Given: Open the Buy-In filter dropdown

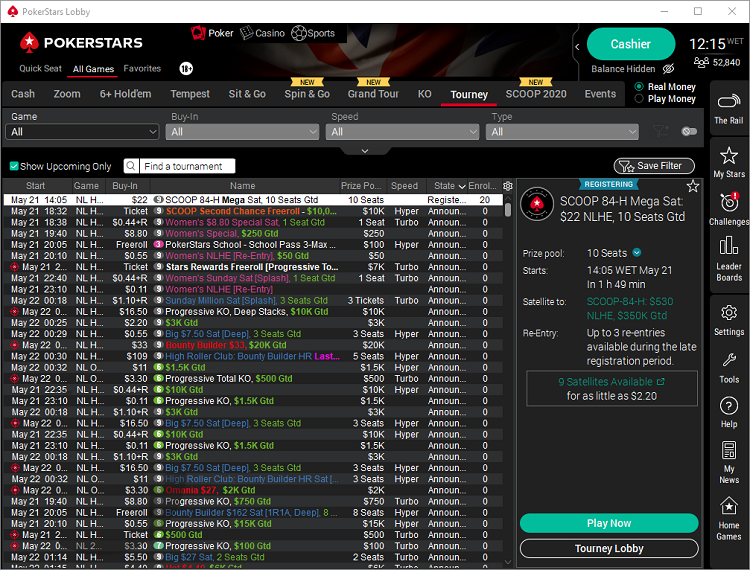Looking at the screenshot, I should tap(244, 132).
